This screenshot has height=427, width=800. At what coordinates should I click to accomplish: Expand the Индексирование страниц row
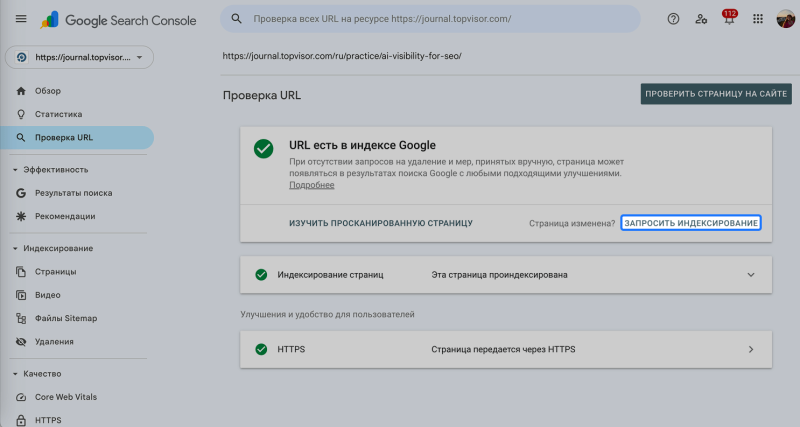tap(751, 274)
